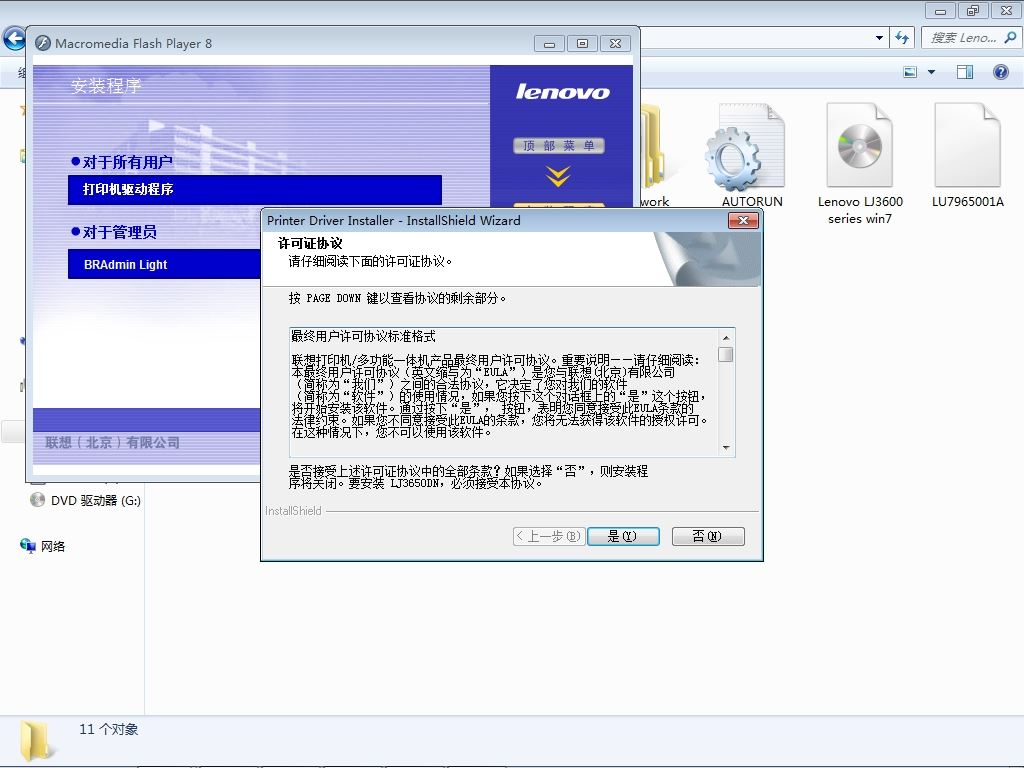Click the 否(N) button to decline the license
The image size is (1024, 768).
(x=708, y=536)
